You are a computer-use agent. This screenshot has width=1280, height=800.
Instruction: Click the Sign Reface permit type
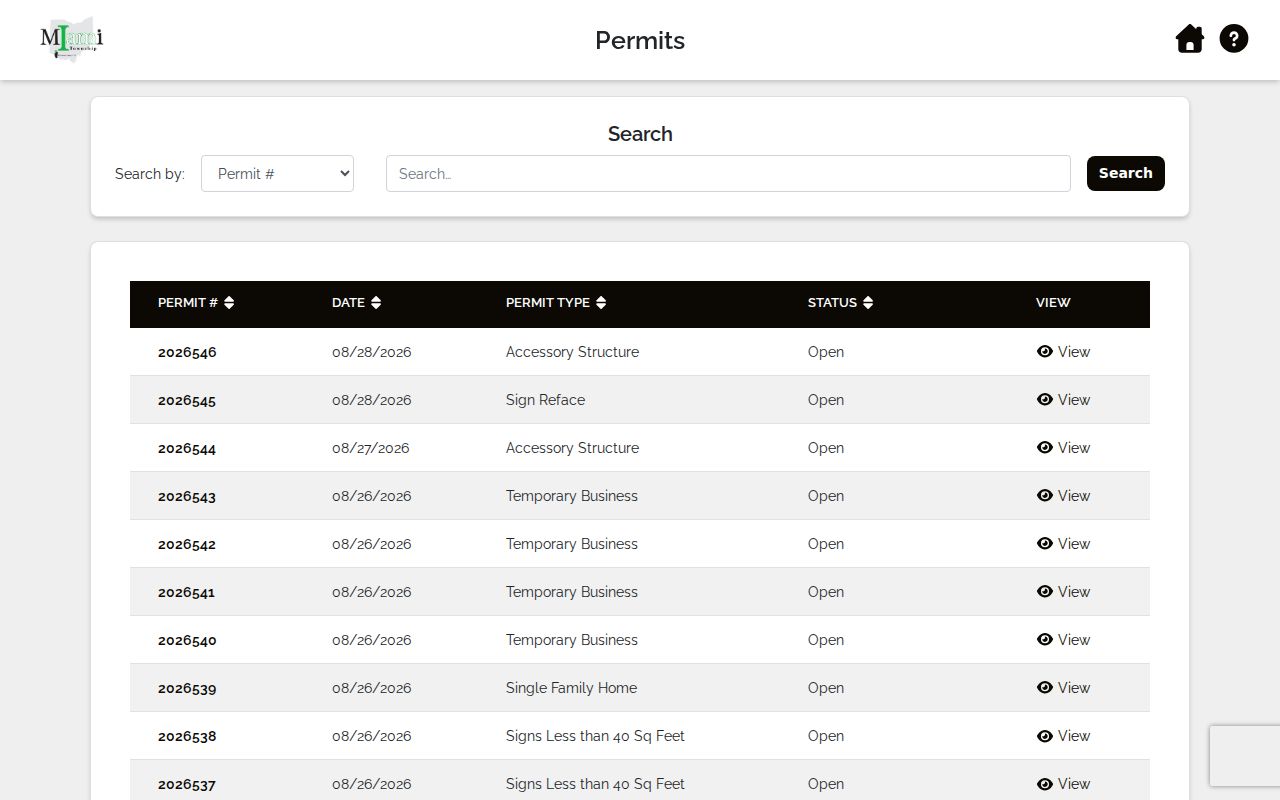click(545, 400)
